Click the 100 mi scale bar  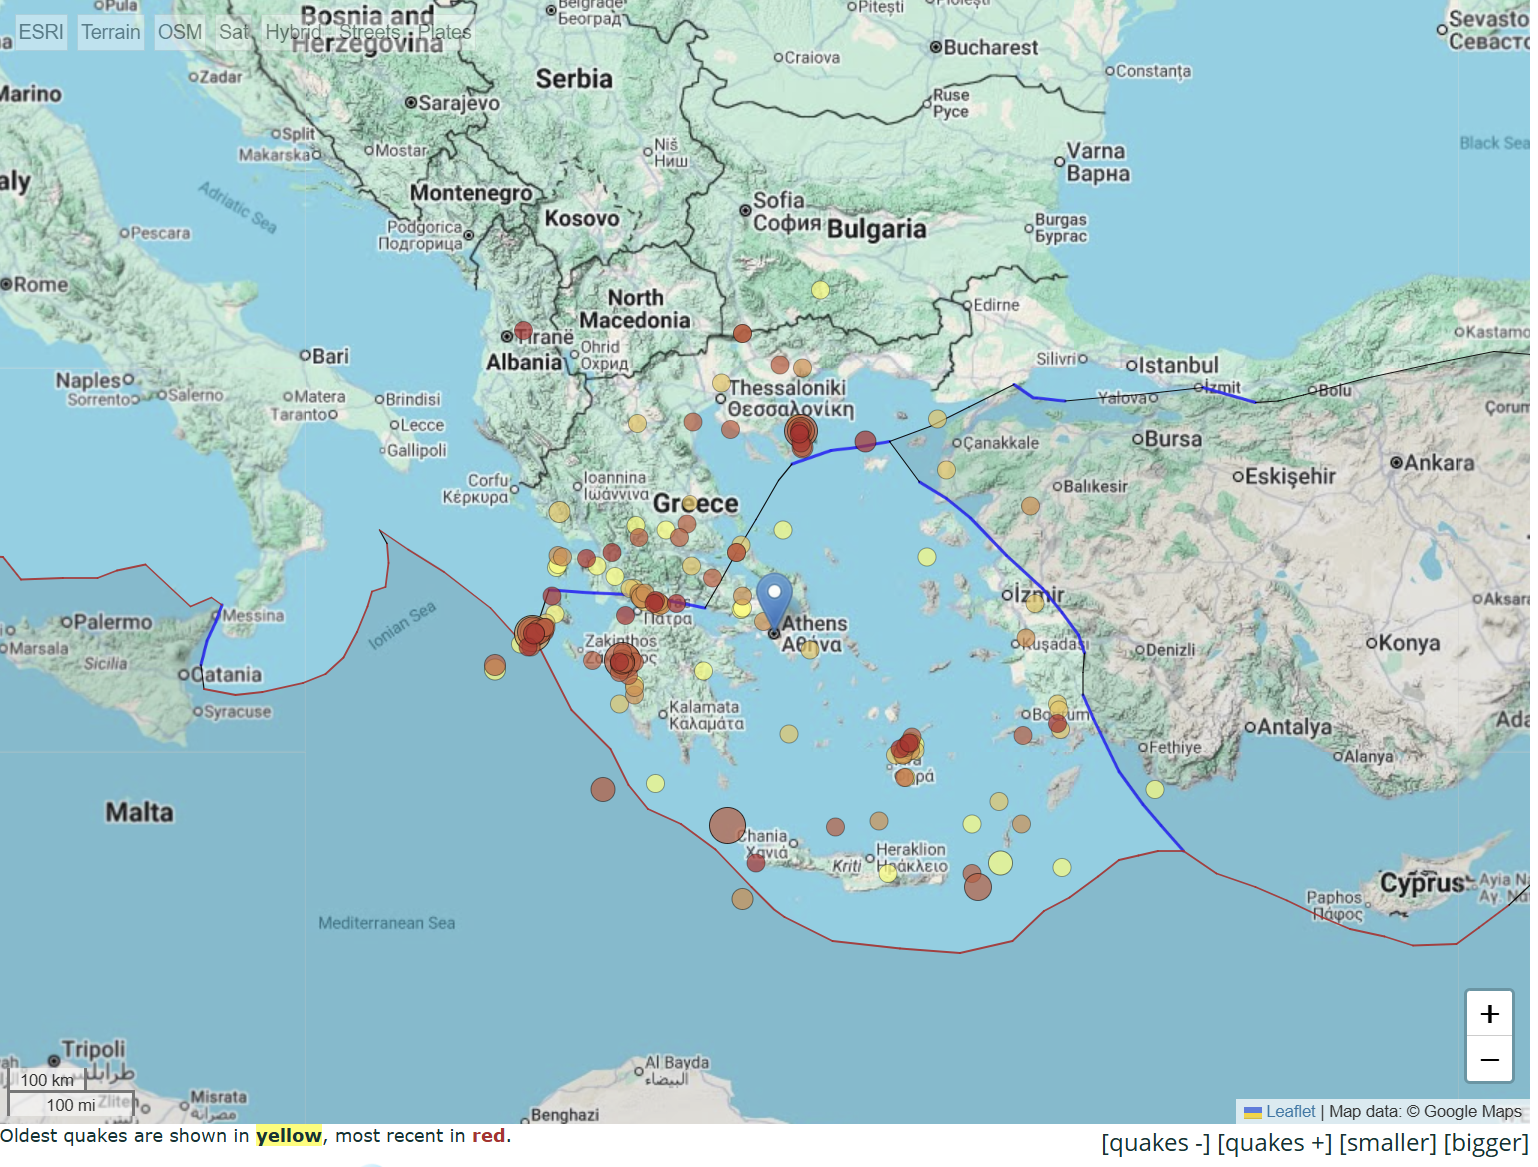pyautogui.click(x=71, y=1105)
